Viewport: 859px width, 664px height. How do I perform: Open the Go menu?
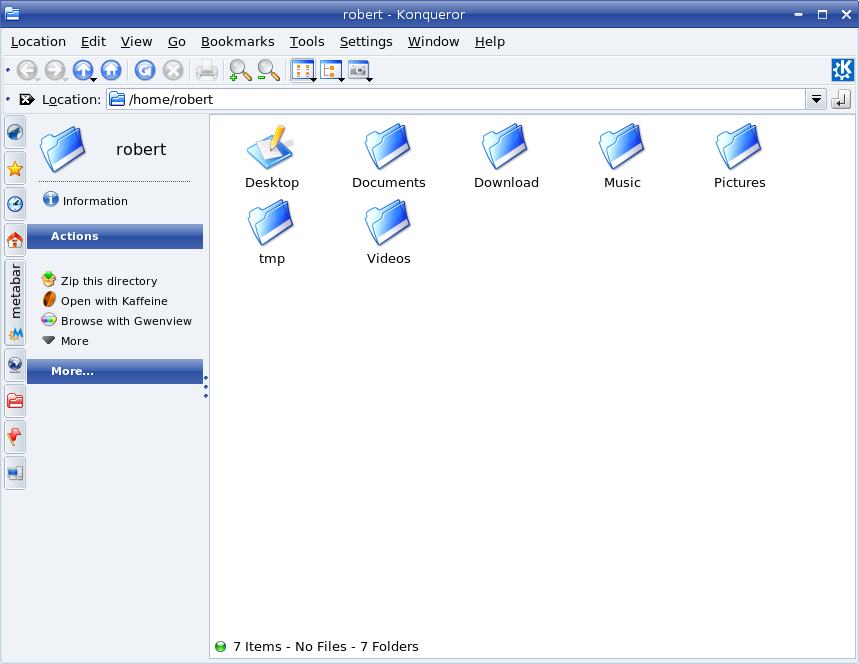[176, 42]
